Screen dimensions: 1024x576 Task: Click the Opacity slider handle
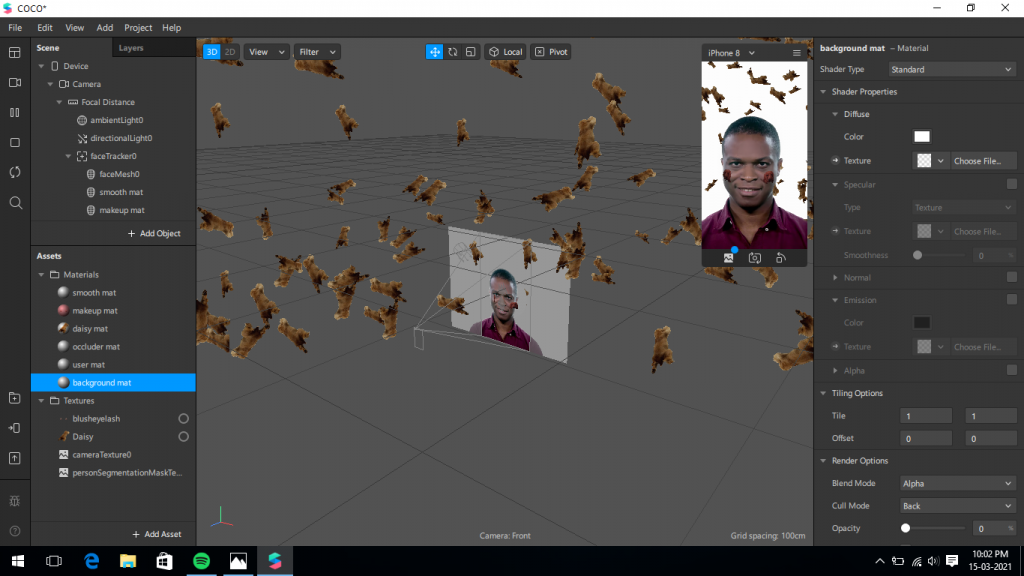(x=905, y=528)
